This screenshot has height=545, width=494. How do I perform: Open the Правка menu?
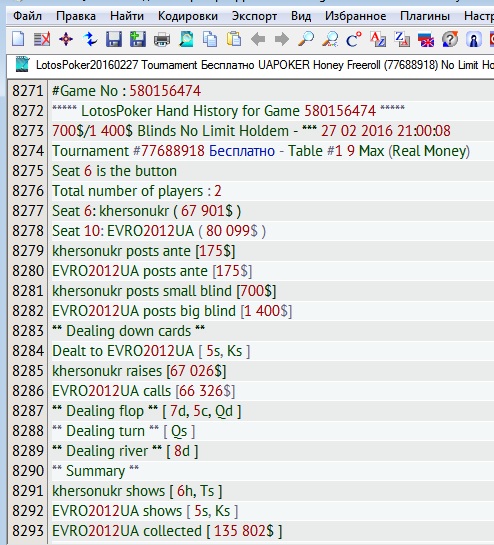click(x=76, y=16)
